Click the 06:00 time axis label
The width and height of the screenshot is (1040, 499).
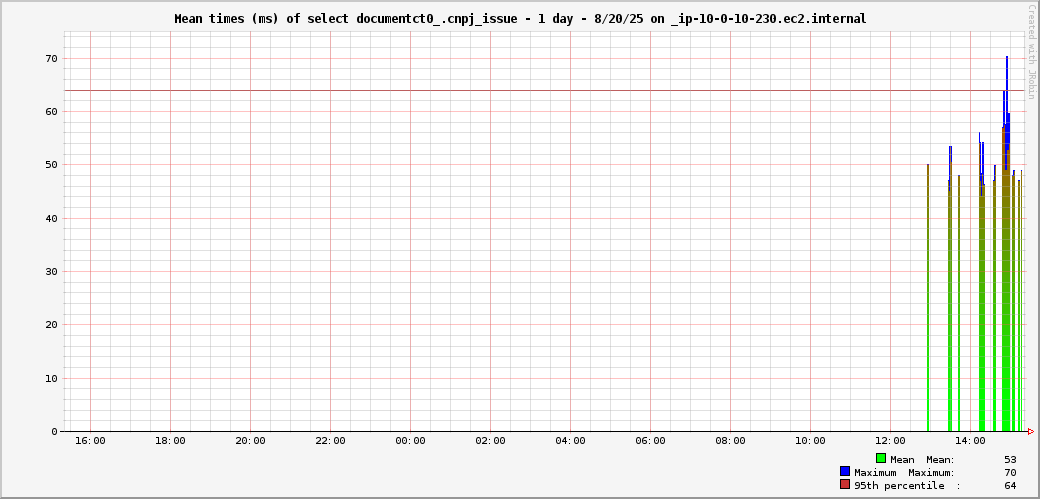pyautogui.click(x=650, y=441)
